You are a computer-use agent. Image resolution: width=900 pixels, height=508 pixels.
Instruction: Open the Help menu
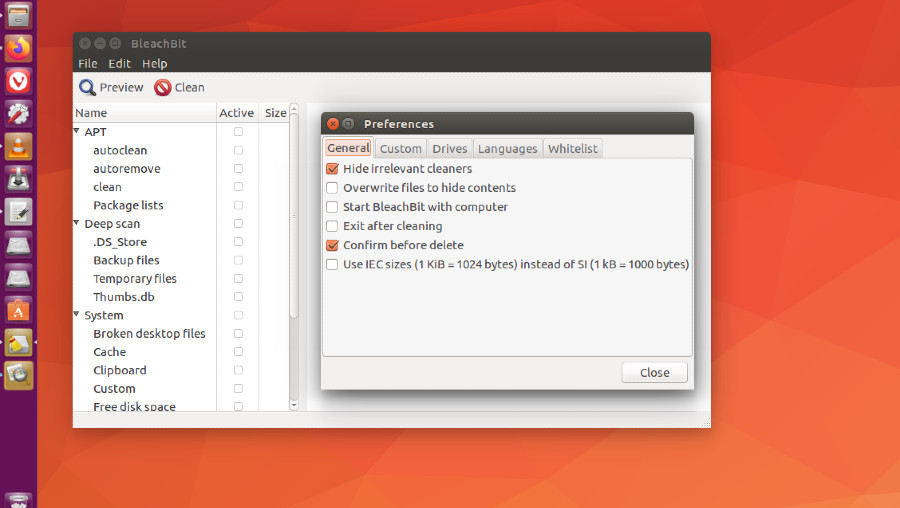154,64
